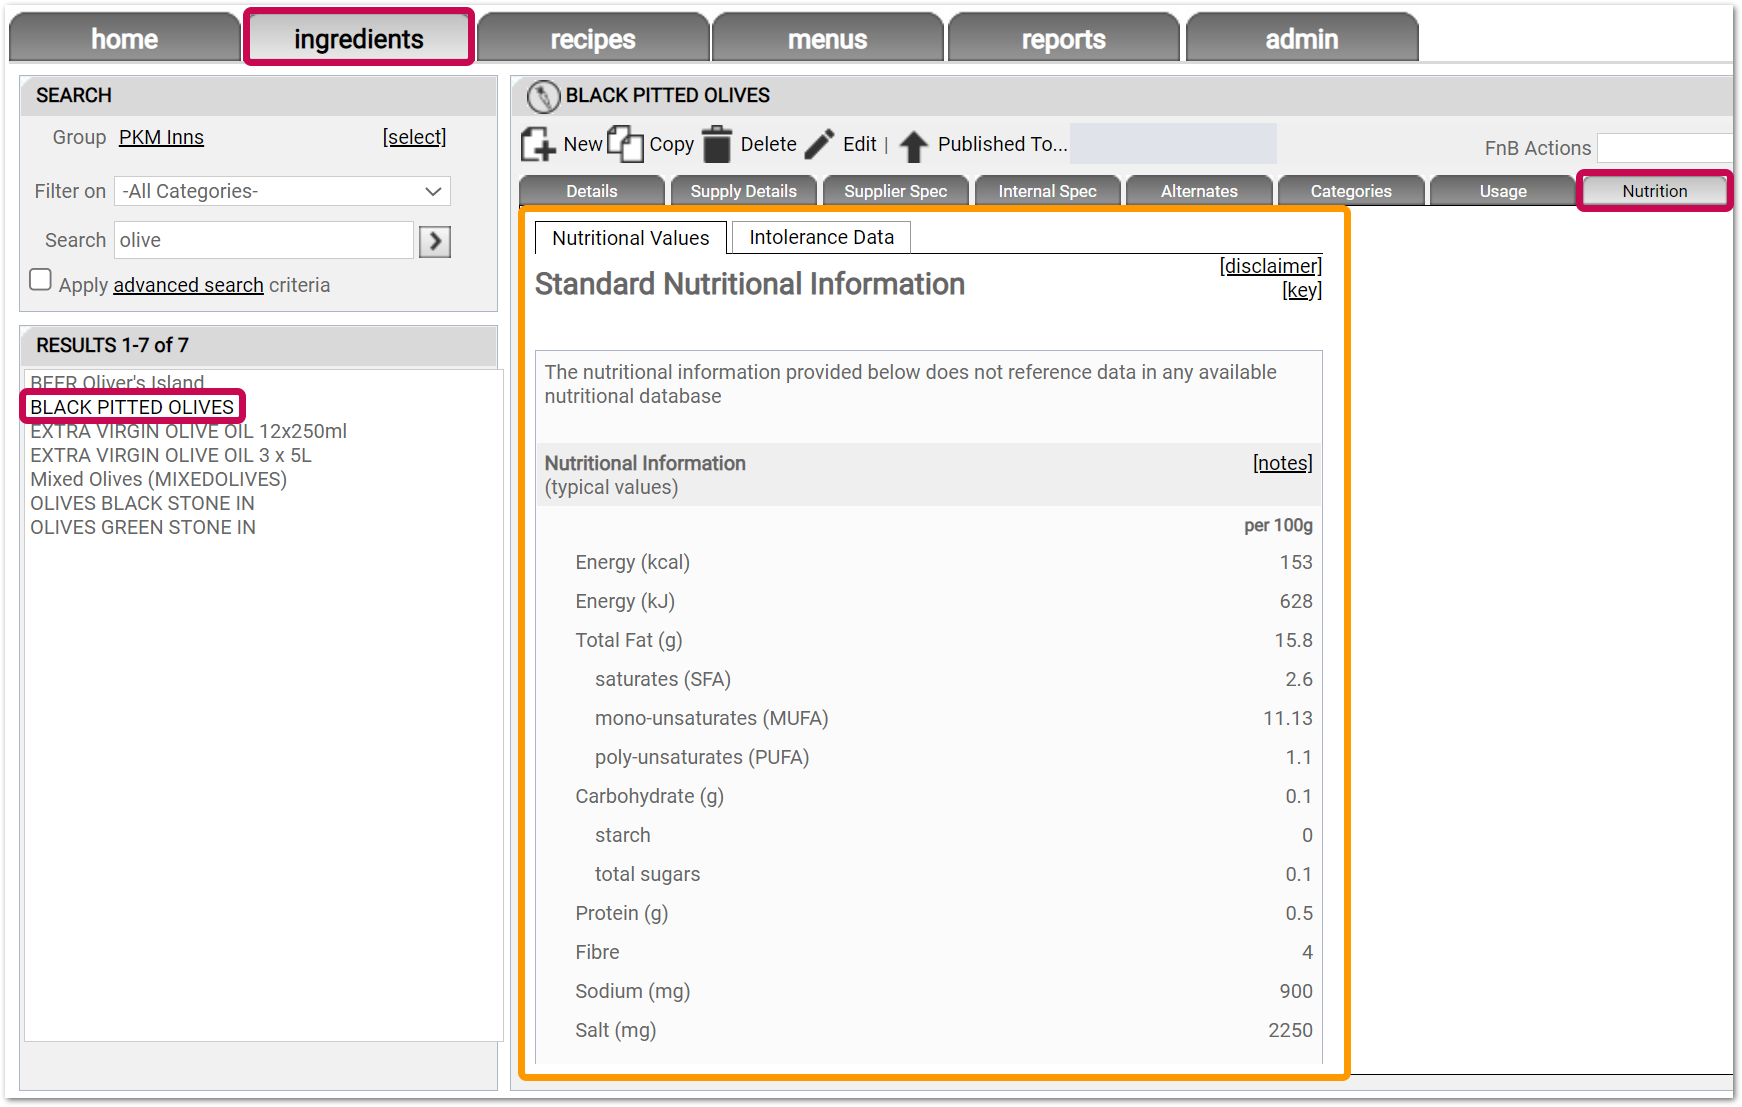Click the Published To value field
1742x1107 pixels.
[x=1173, y=144]
